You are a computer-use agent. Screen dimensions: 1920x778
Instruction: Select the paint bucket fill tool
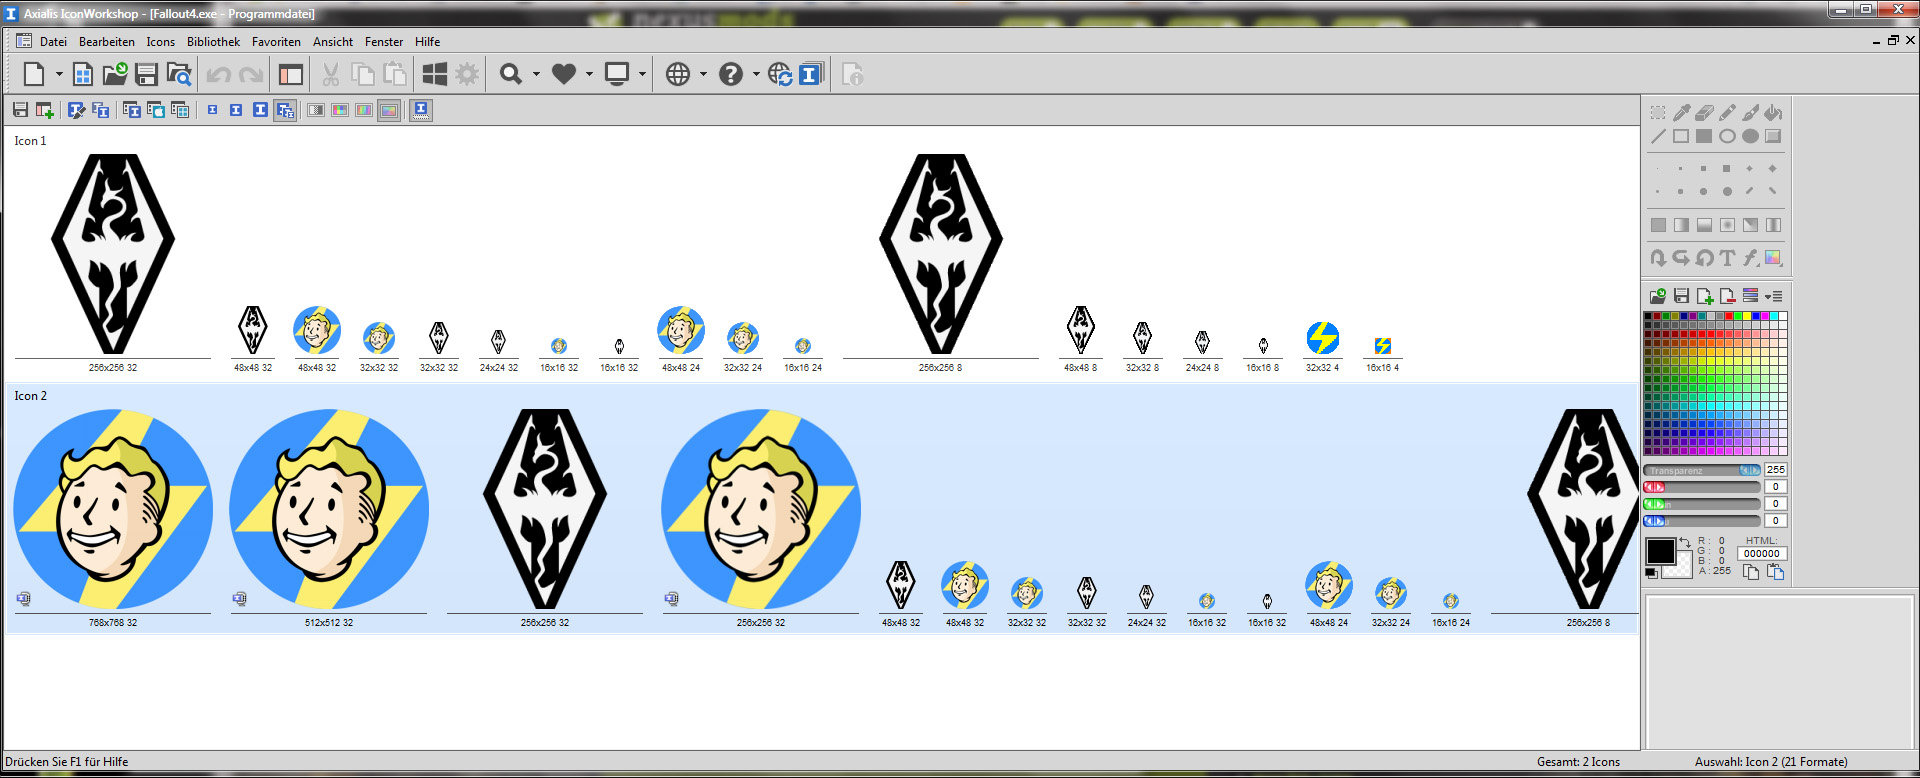click(x=1773, y=112)
